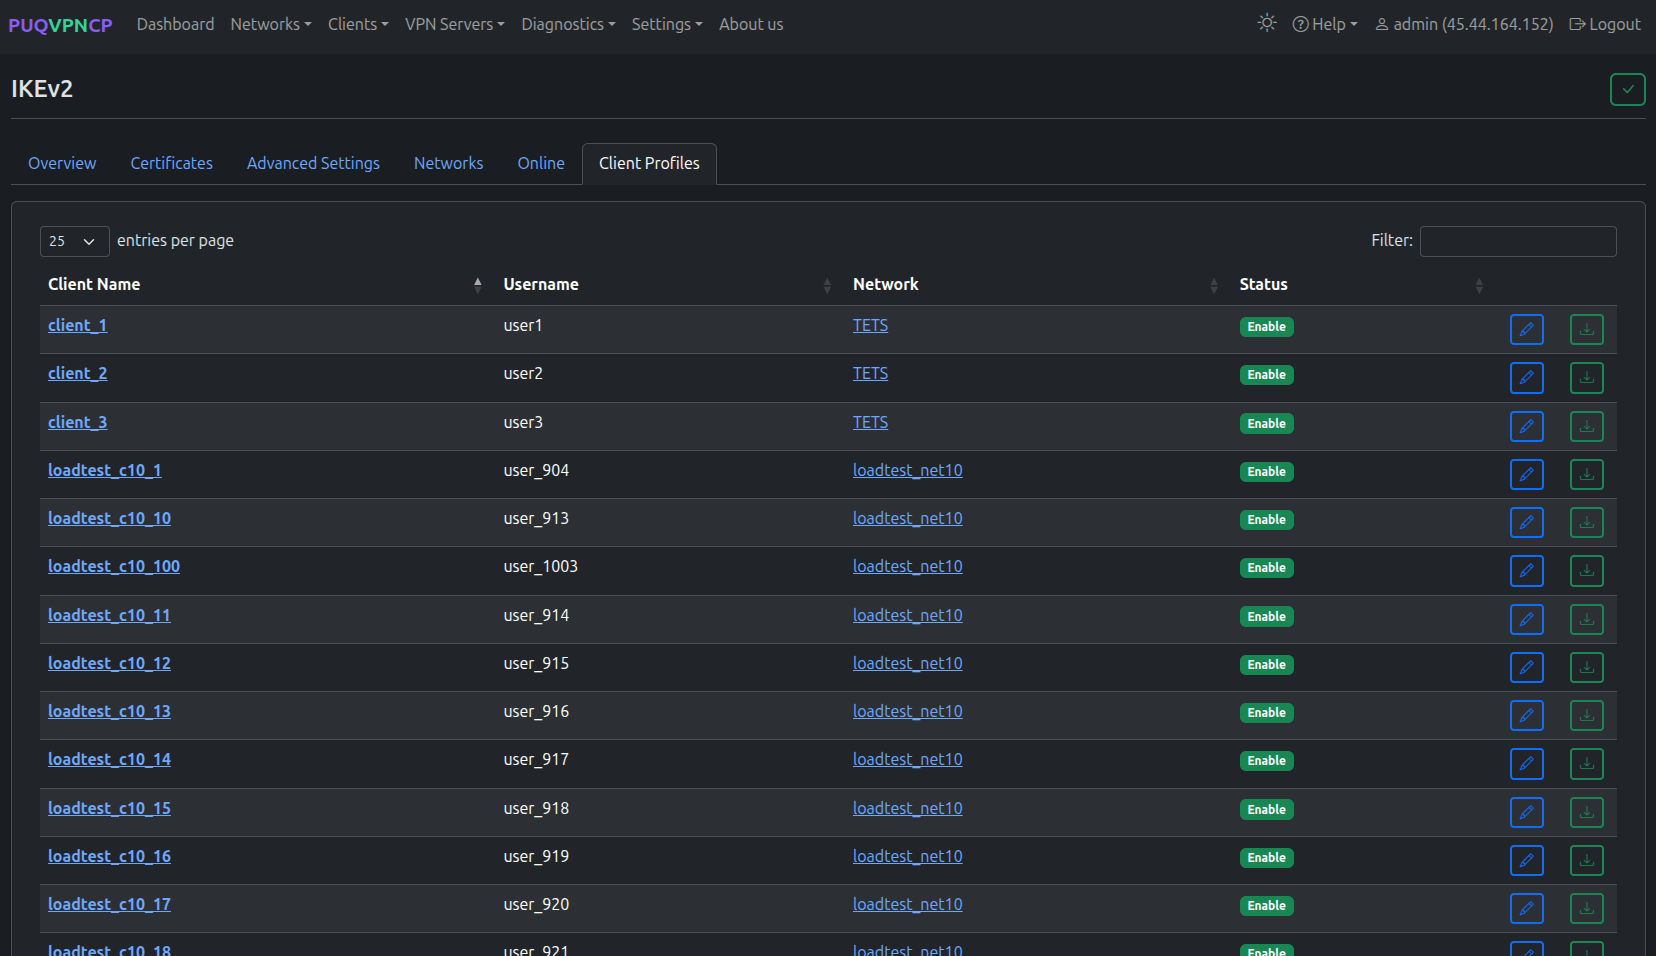The height and width of the screenshot is (956, 1656).
Task: Click the Enable badge for loadtest_c10_14
Action: tap(1266, 761)
